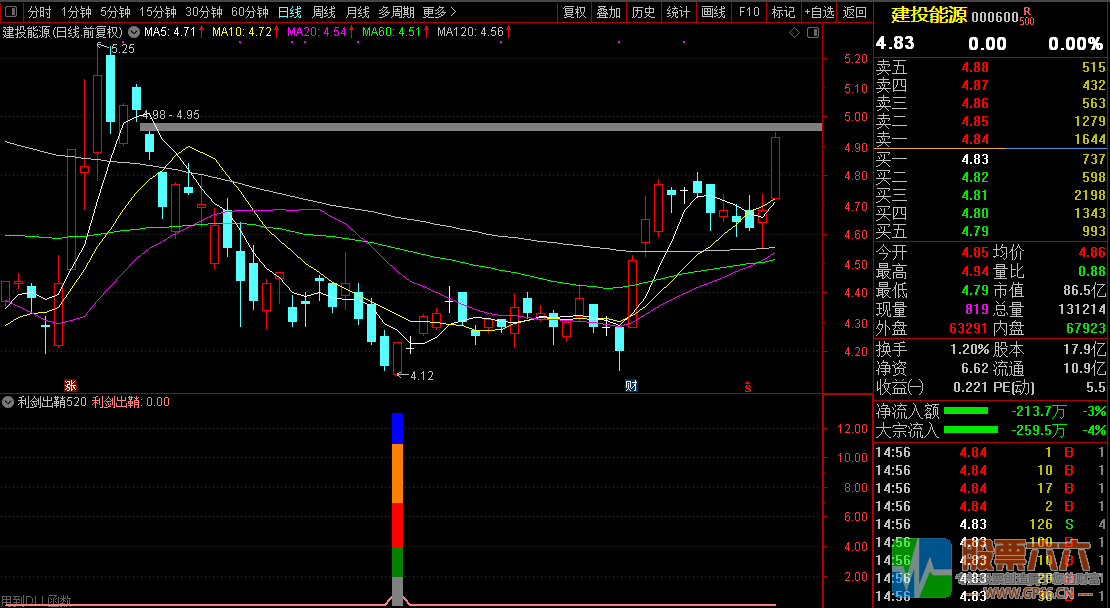Click the 复权 adjustment button
The image size is (1110, 608).
(x=574, y=13)
